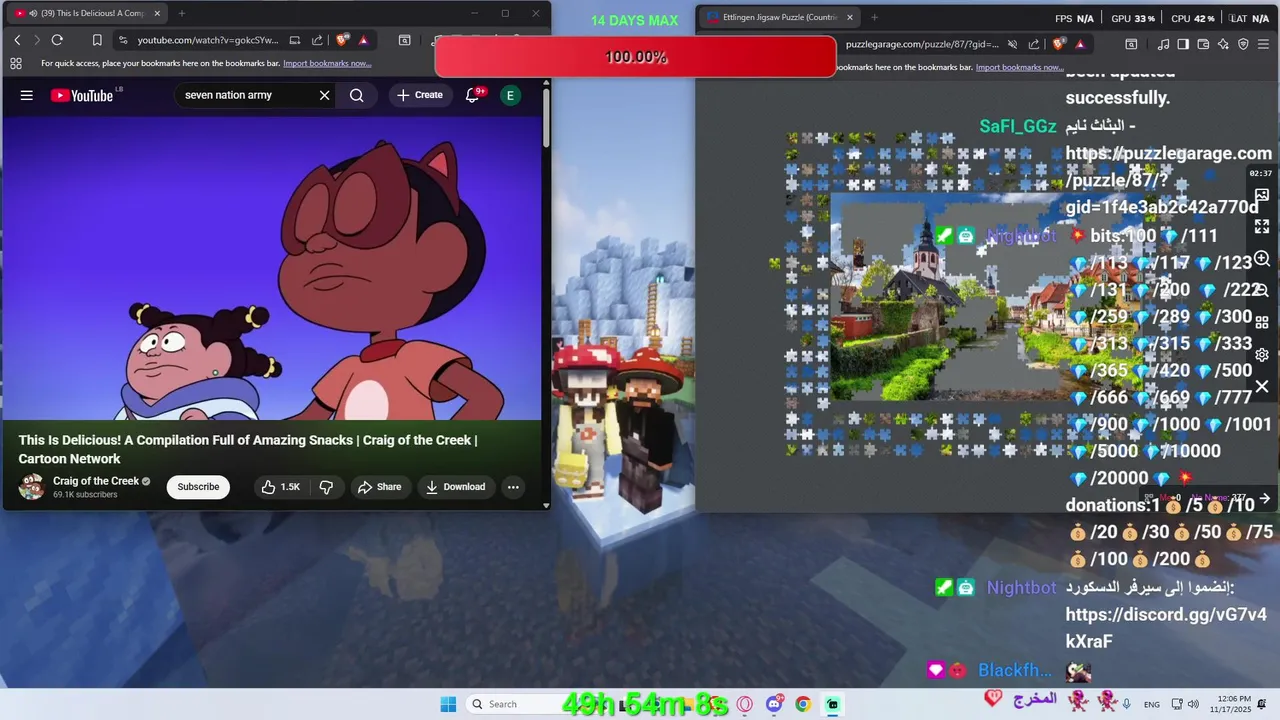Share the puzzlegarage page URL
Viewport: 1280px width, 720px height.
pos(1034,44)
